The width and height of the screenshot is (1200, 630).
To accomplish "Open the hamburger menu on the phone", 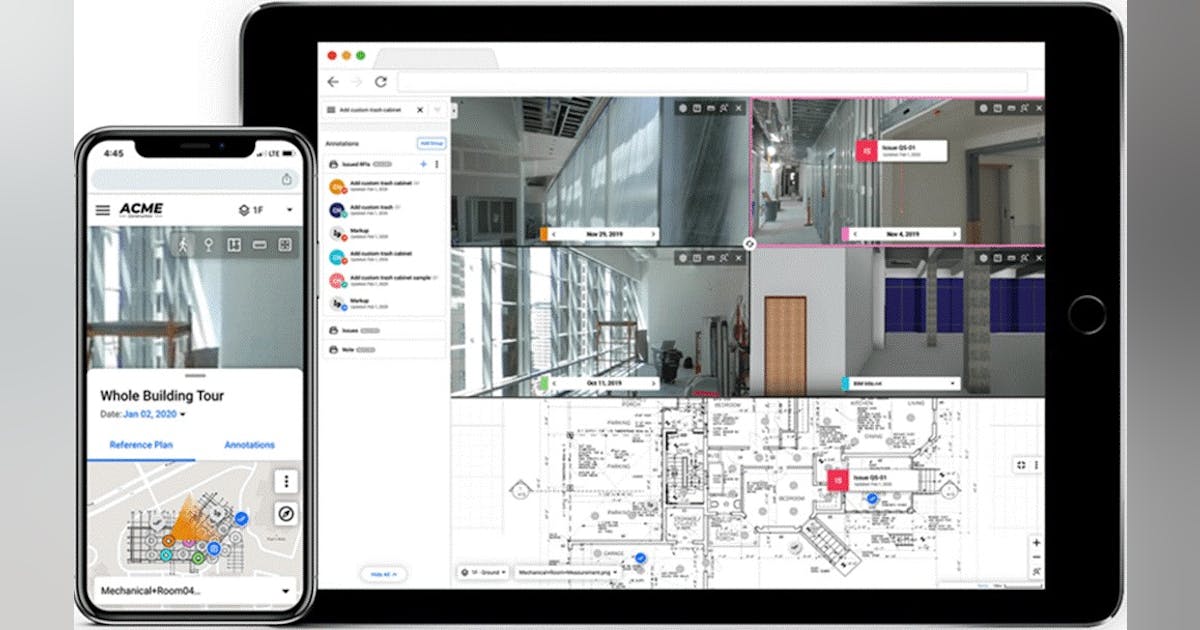I will (103, 210).
